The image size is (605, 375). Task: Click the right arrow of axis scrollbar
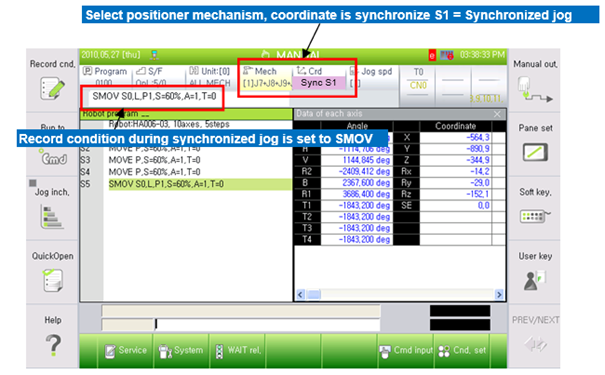[x=499, y=295]
